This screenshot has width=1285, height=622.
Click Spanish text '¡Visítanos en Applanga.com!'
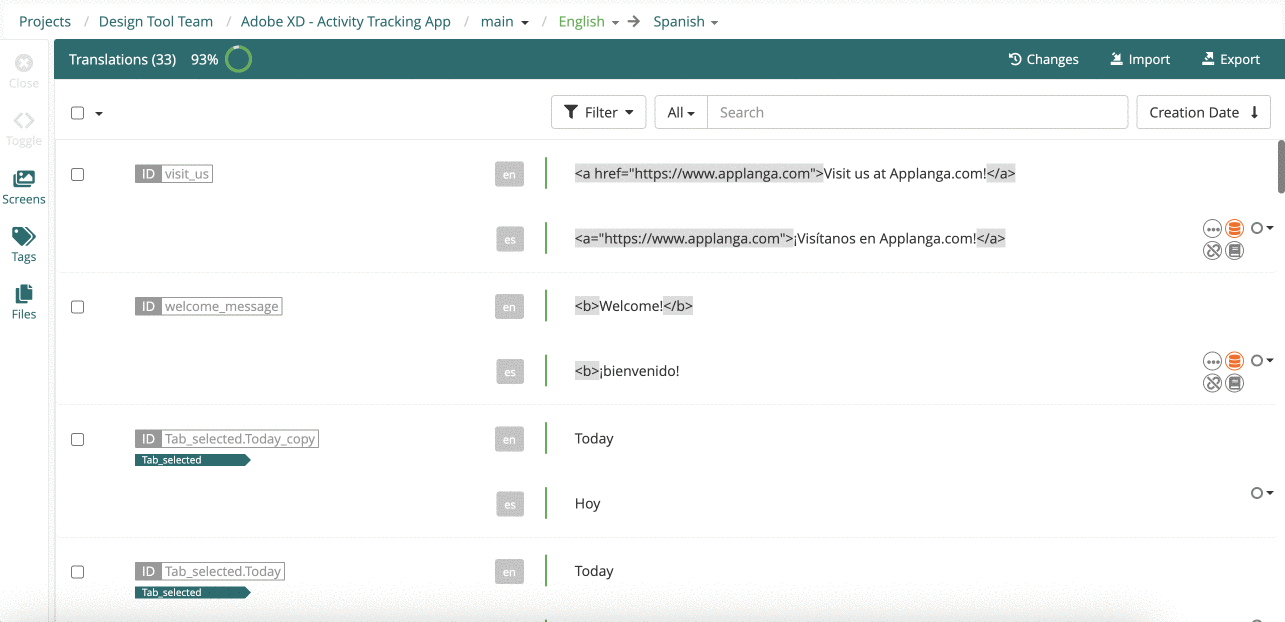885,238
